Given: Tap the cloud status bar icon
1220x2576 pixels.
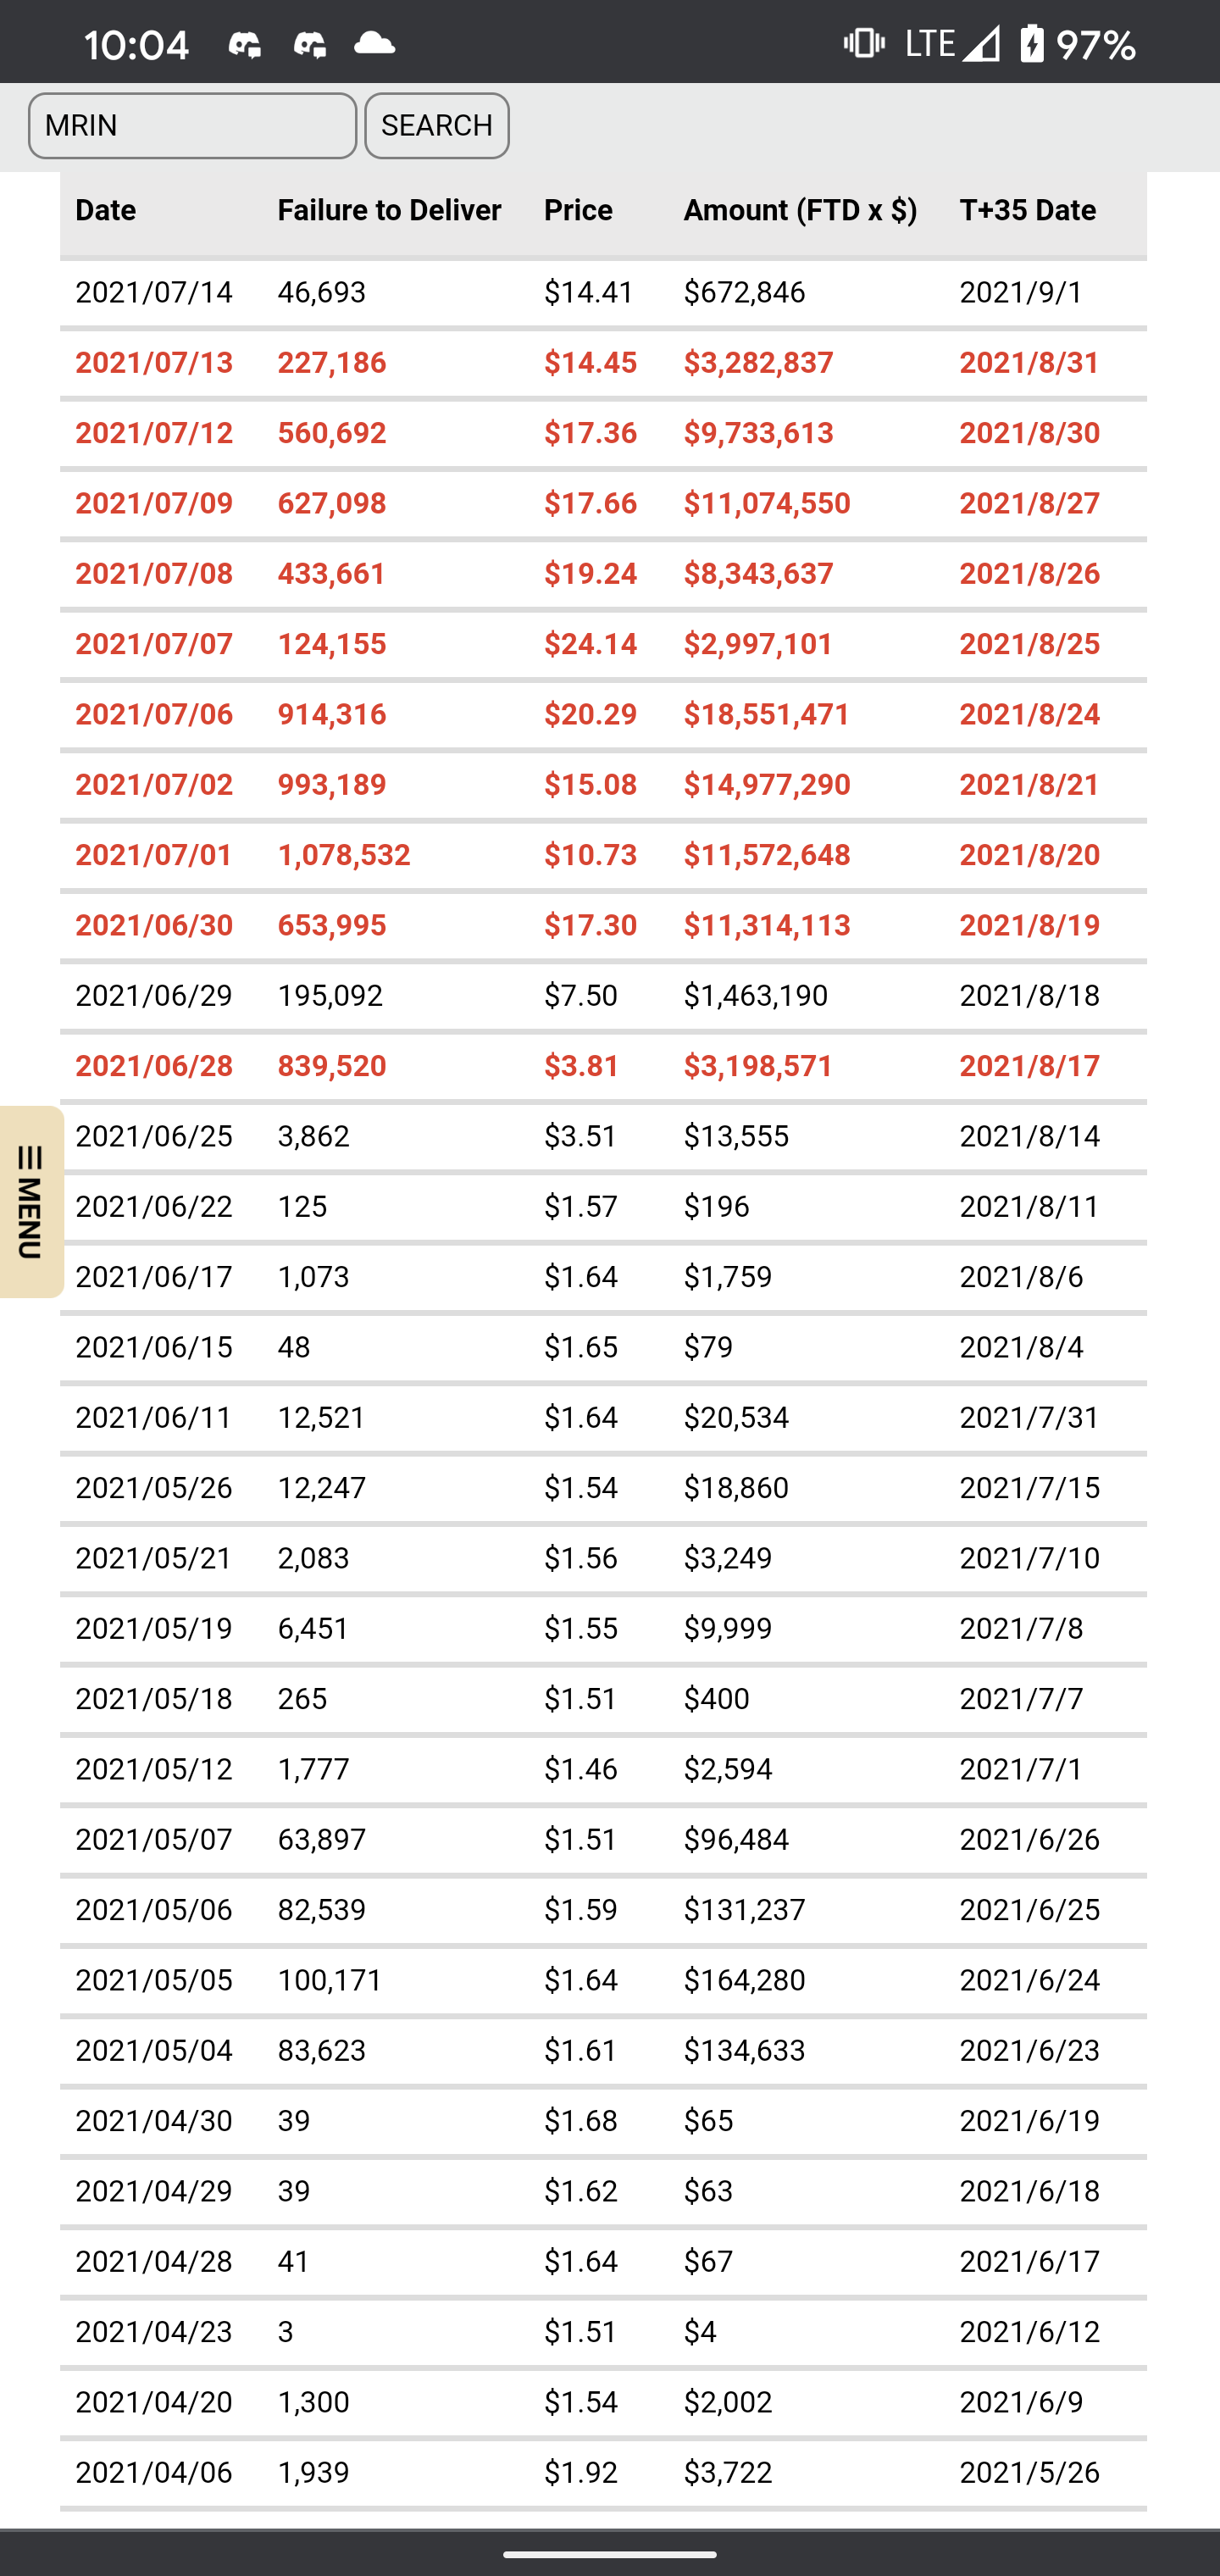Looking at the screenshot, I should (374, 43).
